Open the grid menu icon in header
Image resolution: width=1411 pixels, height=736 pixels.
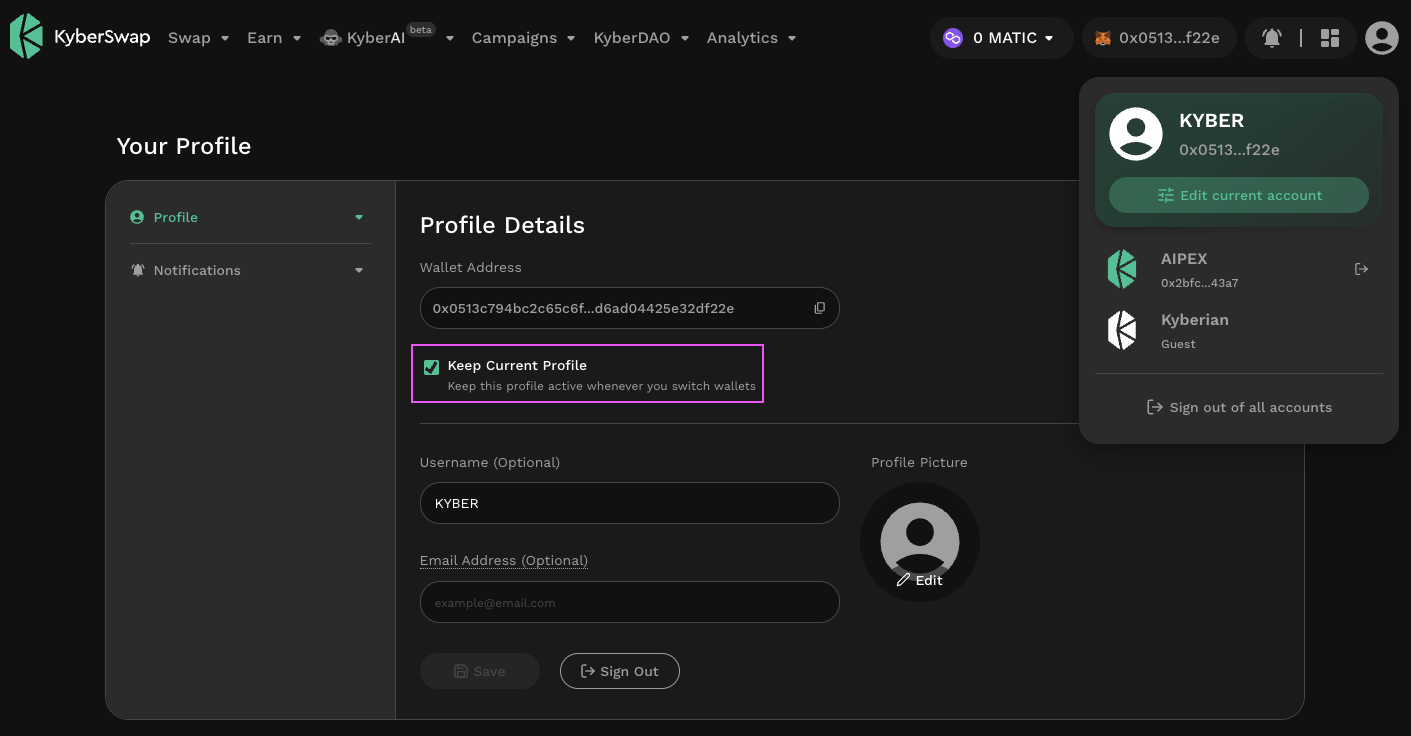tap(1329, 38)
